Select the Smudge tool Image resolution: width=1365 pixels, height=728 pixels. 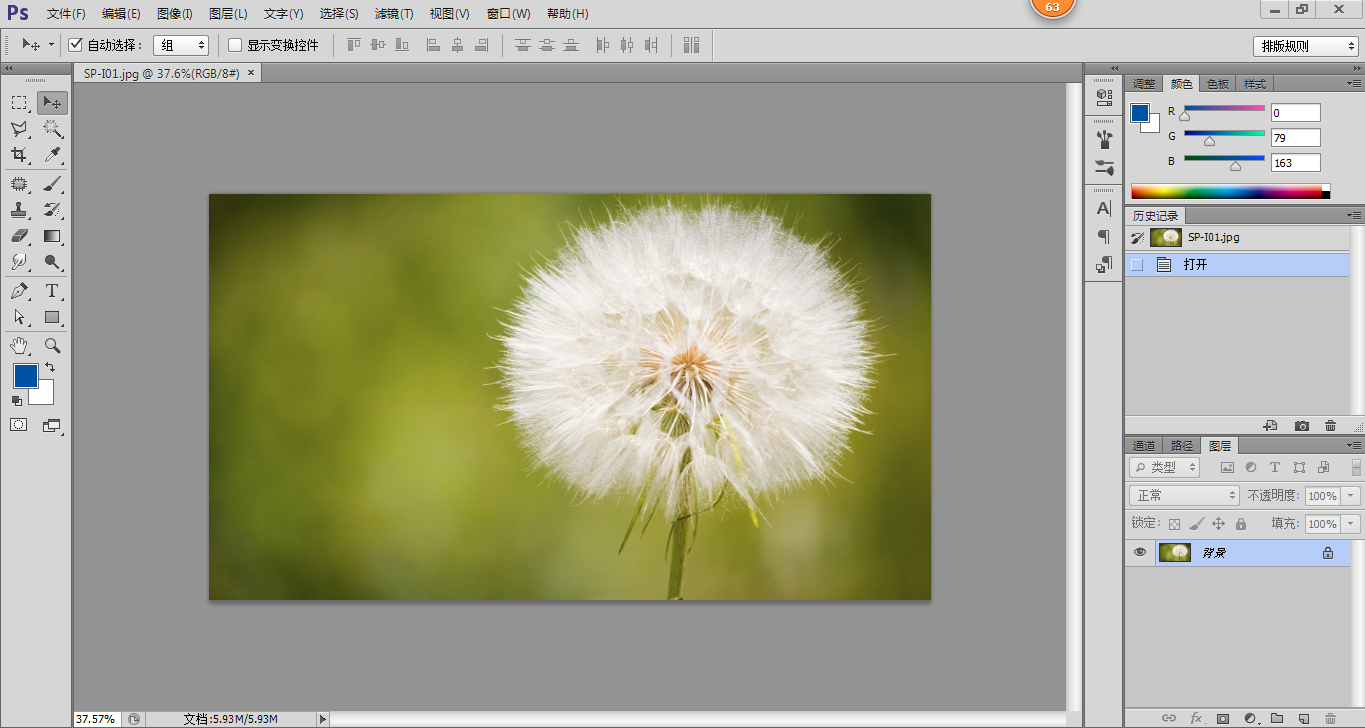[x=19, y=262]
